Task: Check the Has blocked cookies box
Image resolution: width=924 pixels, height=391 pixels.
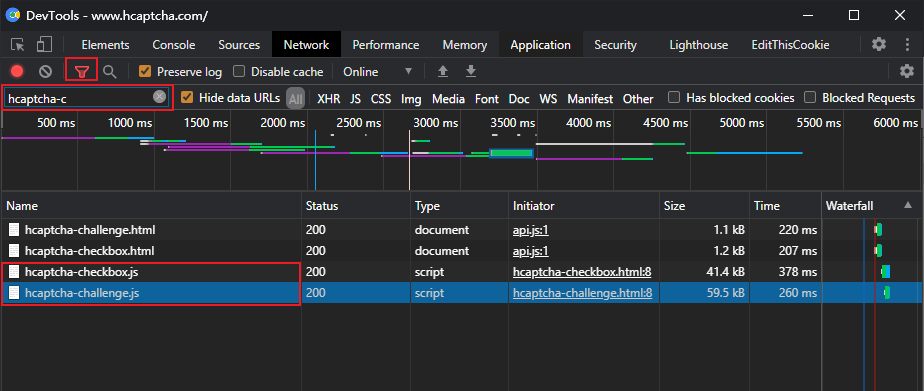Action: click(674, 98)
